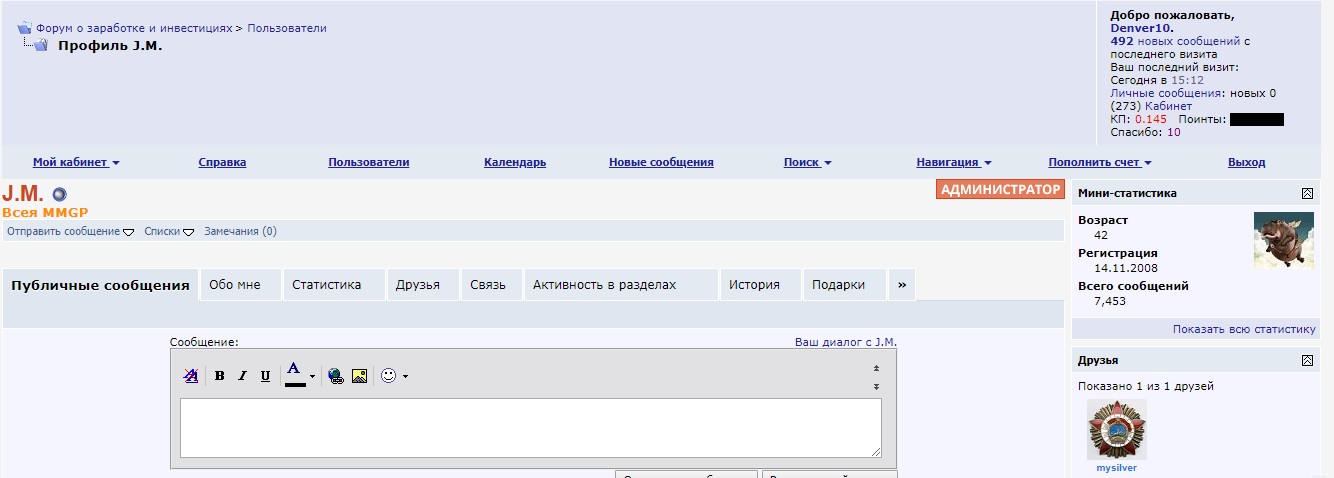Image resolution: width=1334 pixels, height=478 pixels.
Task: Click the Выход logout link
Action: click(1246, 162)
